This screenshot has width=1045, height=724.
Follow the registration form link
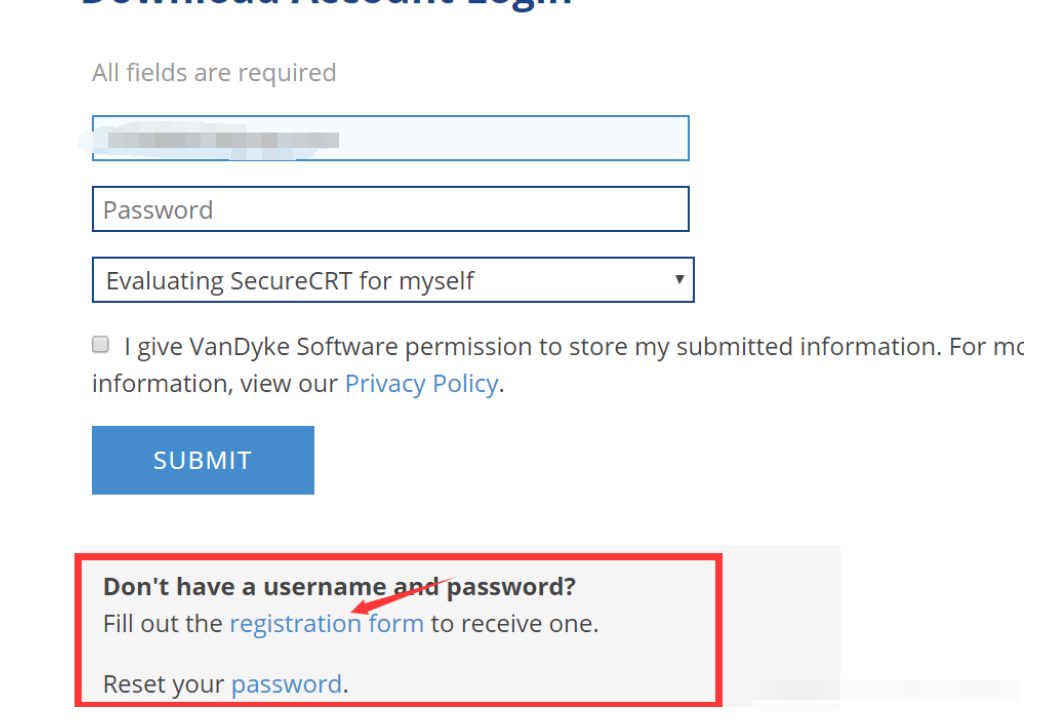point(326,624)
